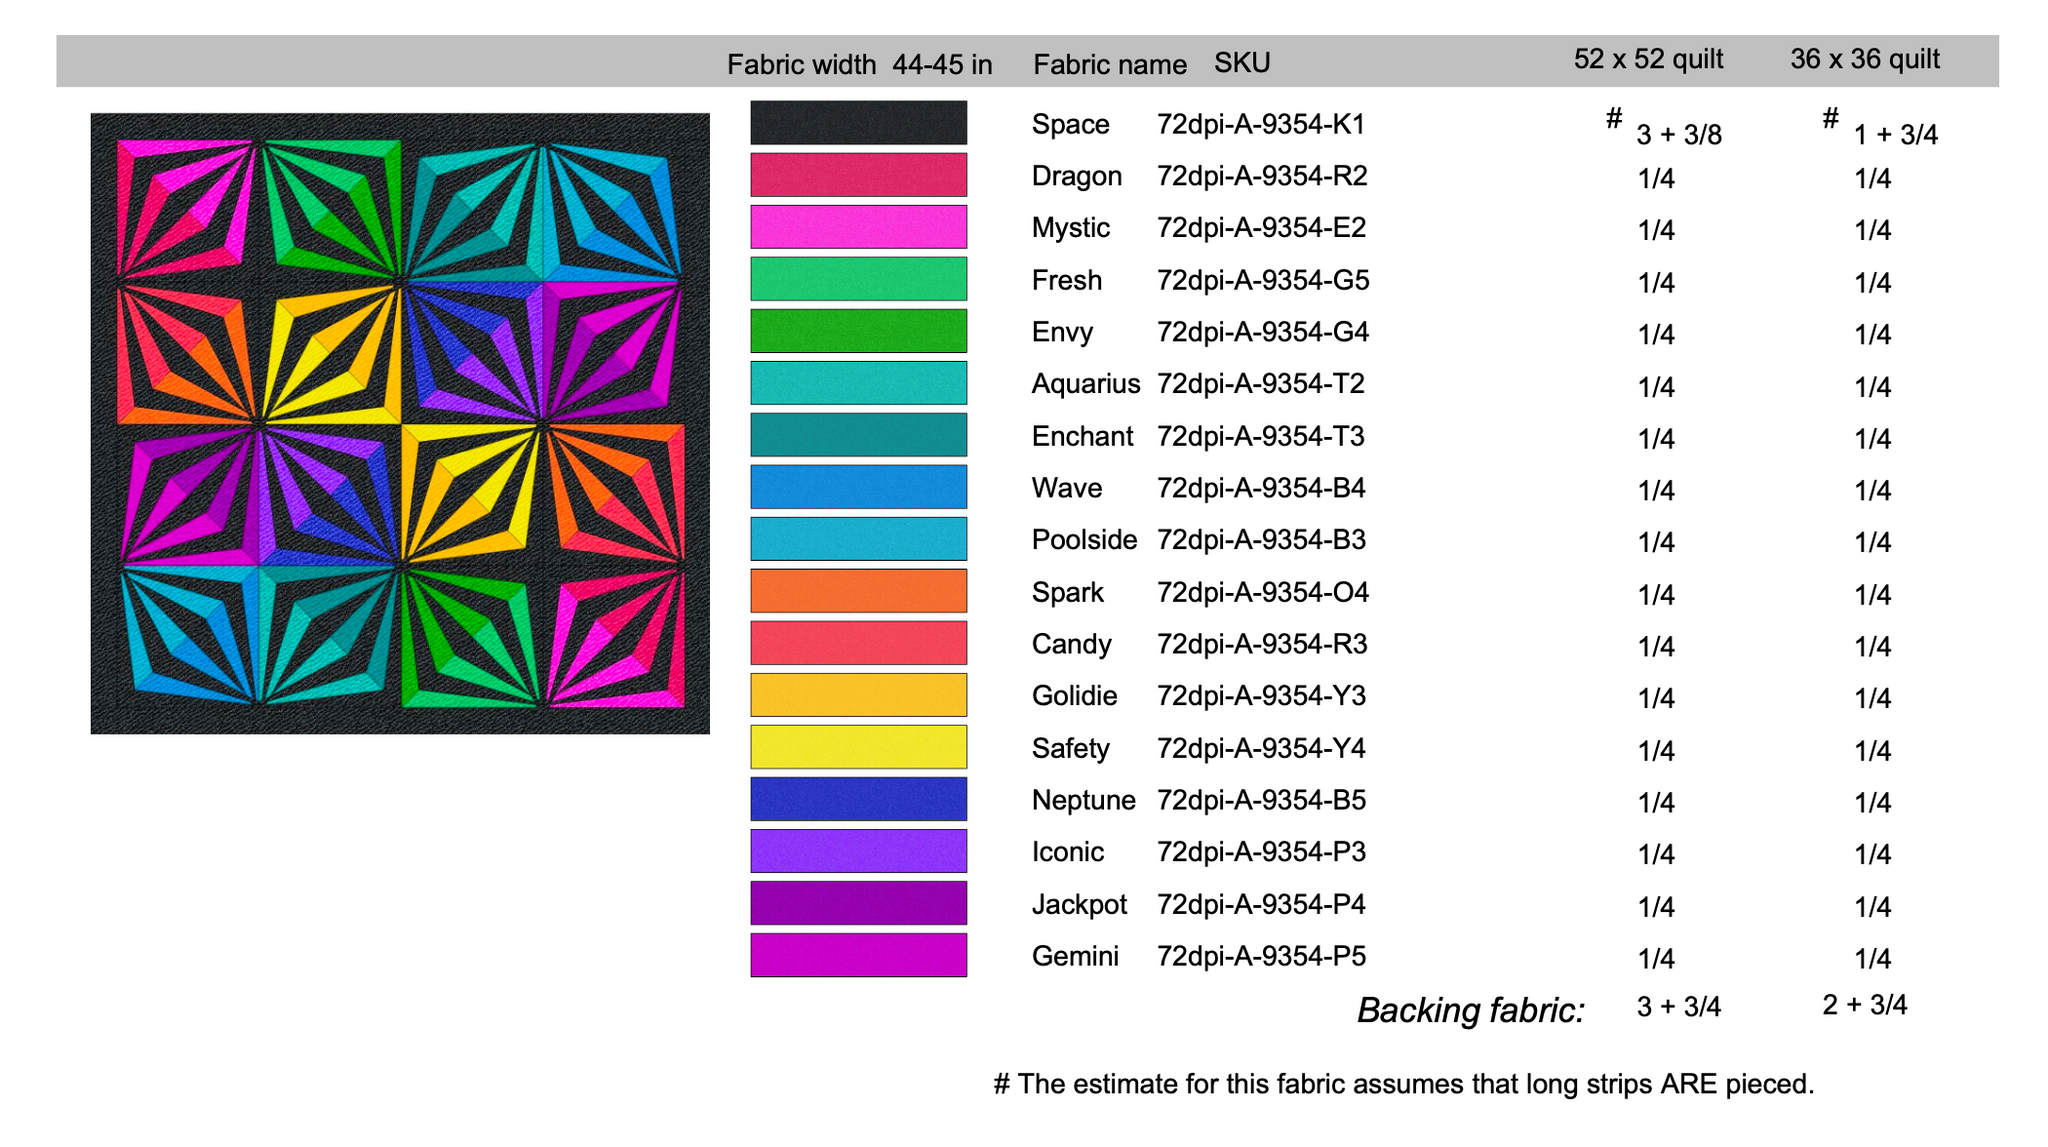The image size is (2048, 1147).
Task: Select the SKU '72dpi-A-9354-T3'
Action: point(1261,436)
